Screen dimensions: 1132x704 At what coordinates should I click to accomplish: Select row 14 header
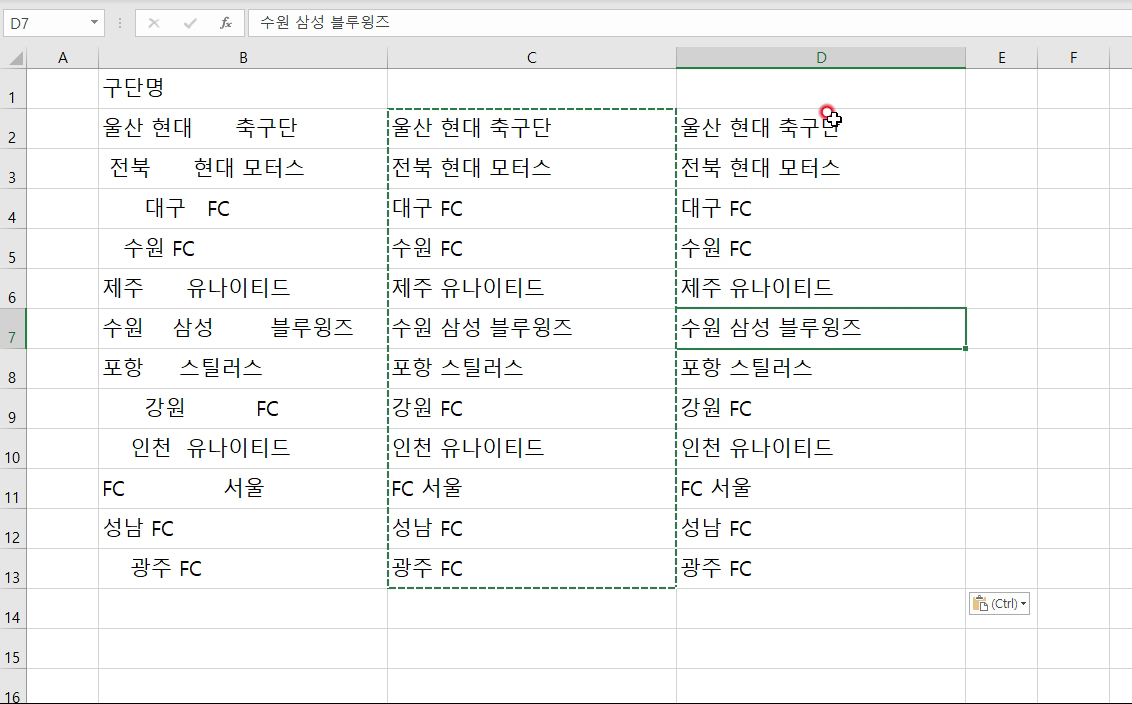click(x=13, y=609)
